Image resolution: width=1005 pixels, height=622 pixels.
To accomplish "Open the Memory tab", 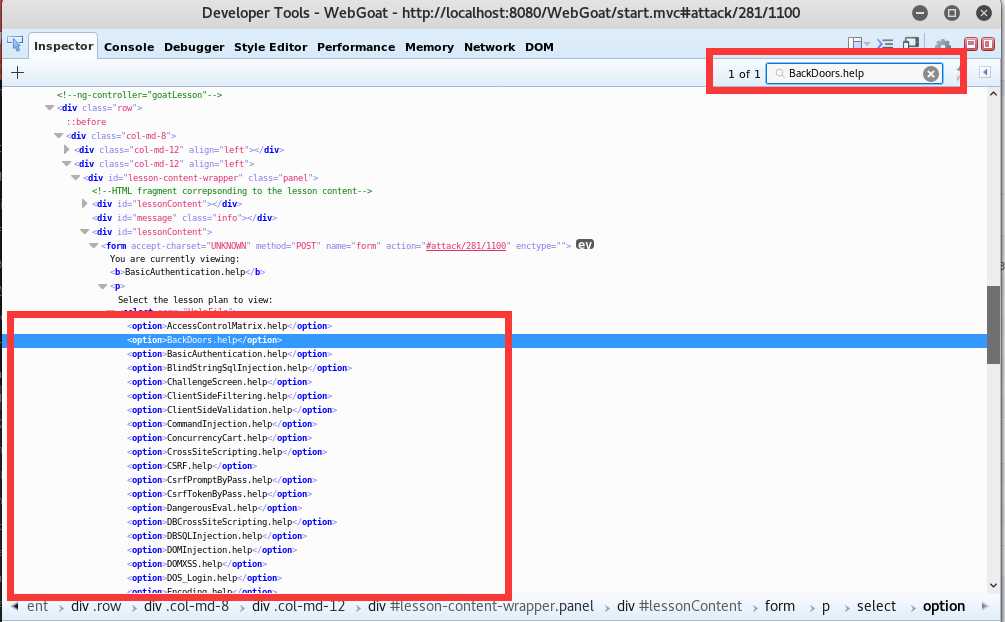I will coord(429,47).
